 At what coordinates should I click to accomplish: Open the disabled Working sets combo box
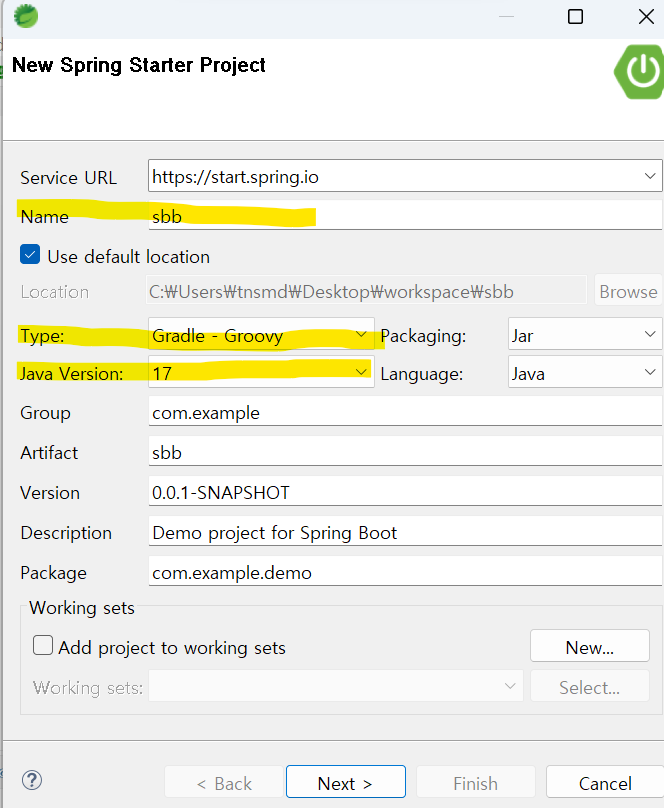point(336,686)
